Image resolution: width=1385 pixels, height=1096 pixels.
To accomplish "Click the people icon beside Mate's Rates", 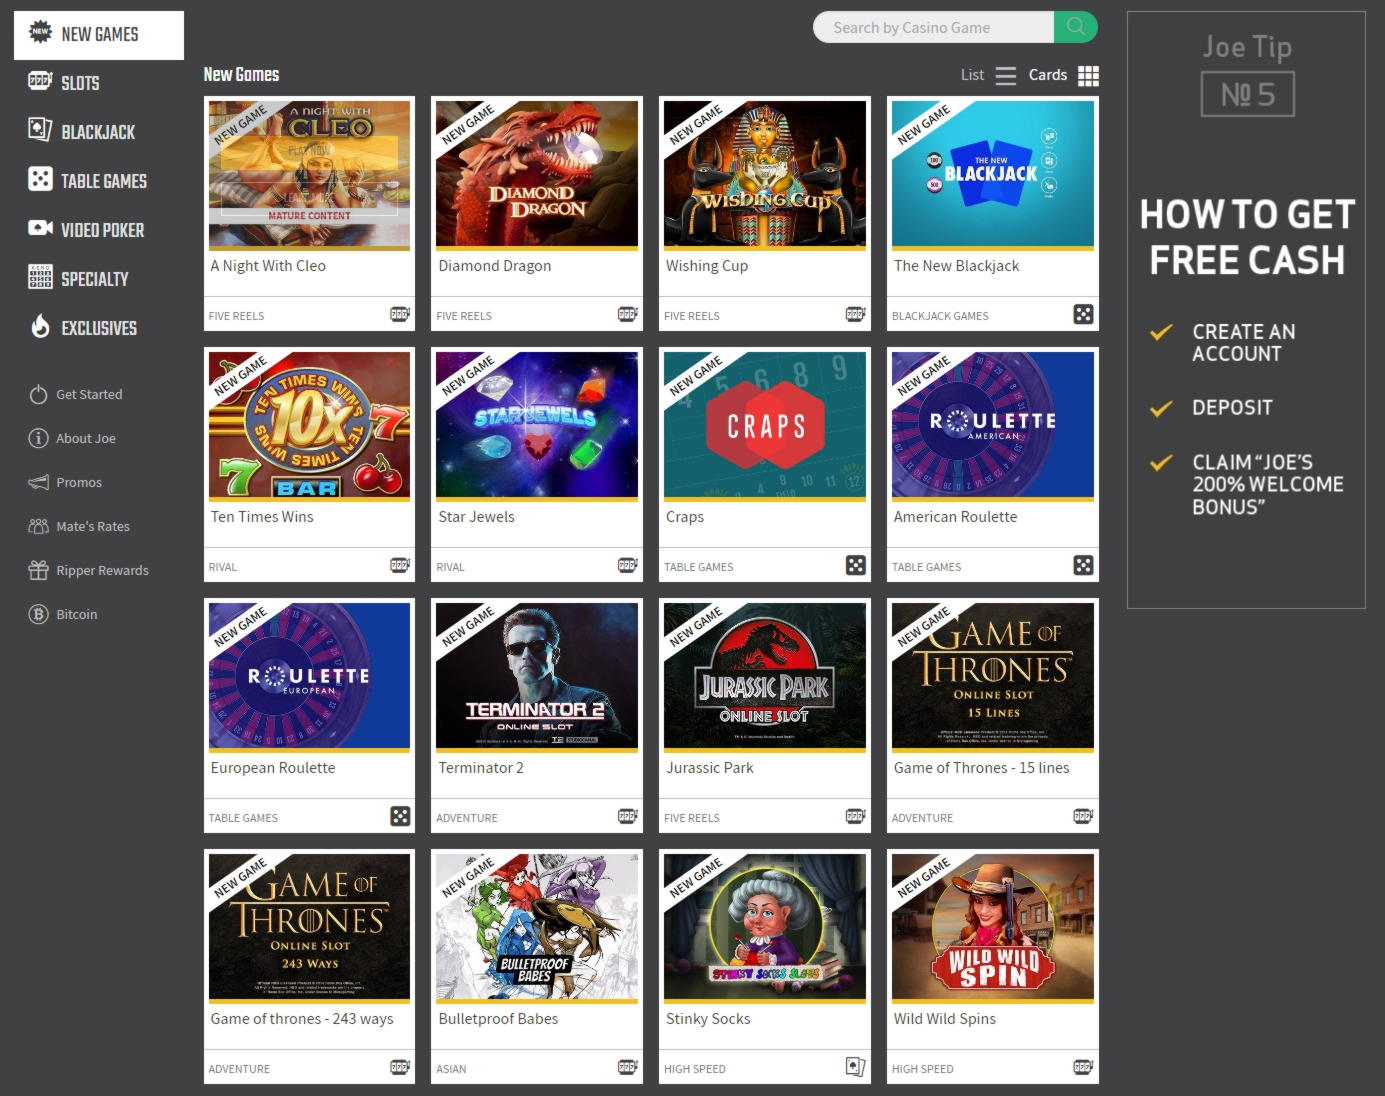I will (x=38, y=526).
